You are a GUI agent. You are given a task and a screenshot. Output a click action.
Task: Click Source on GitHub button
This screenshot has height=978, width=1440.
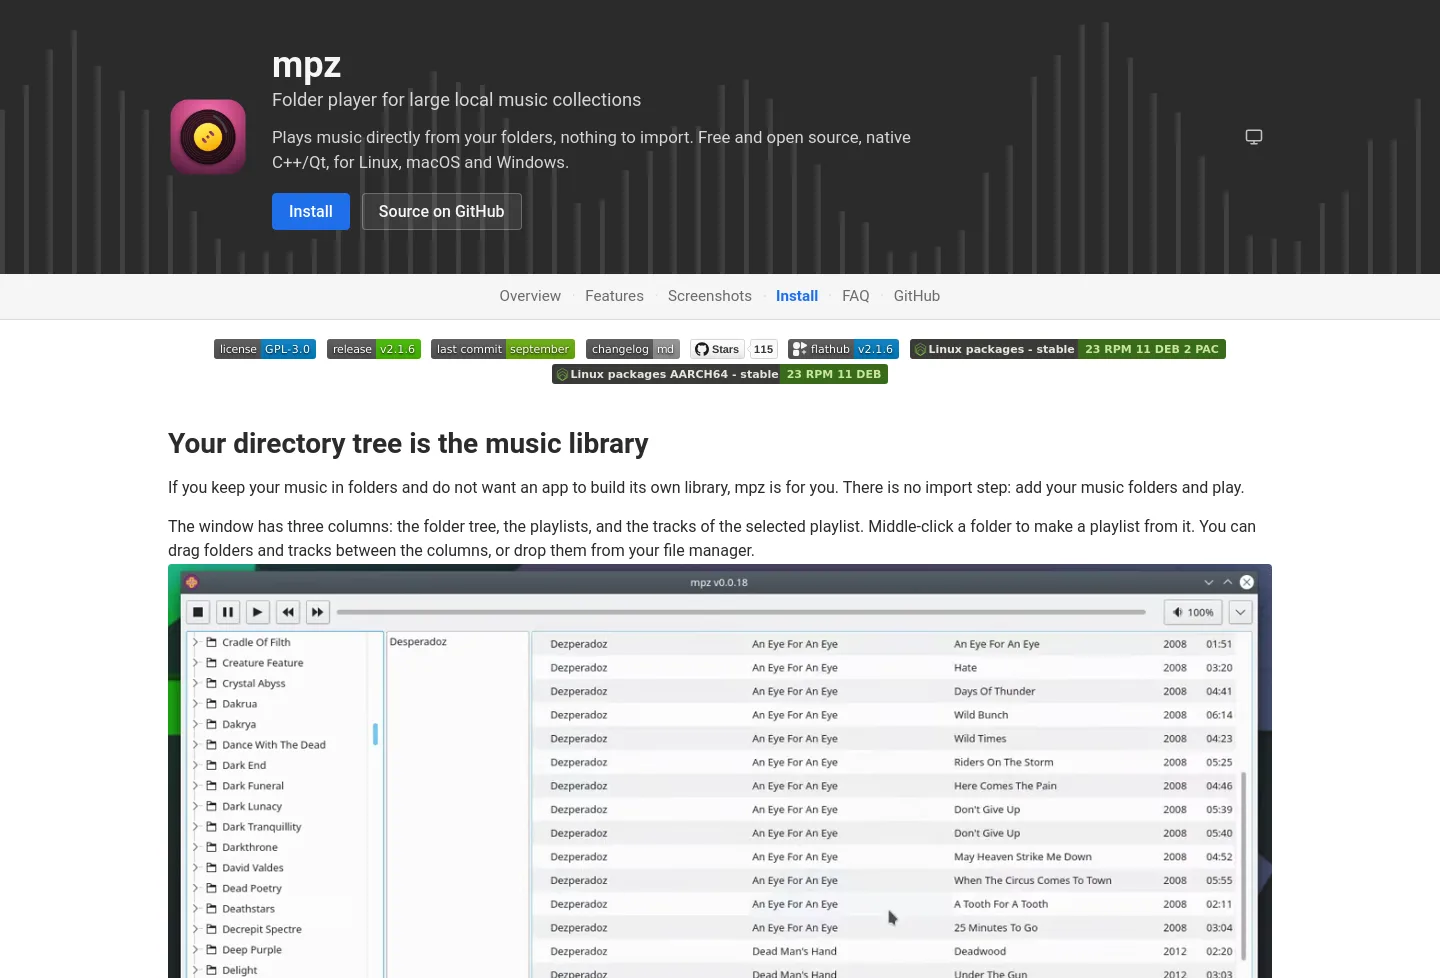(442, 211)
